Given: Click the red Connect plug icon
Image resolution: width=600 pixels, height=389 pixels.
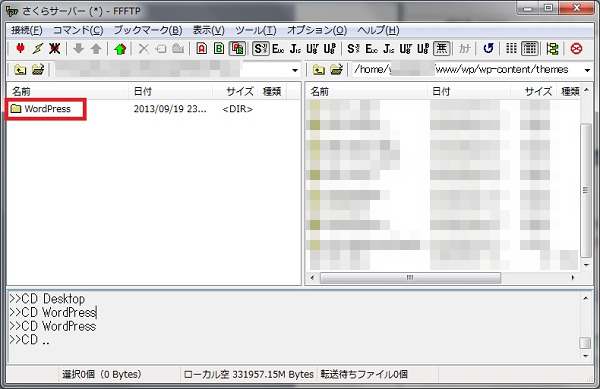Looking at the screenshot, I should point(20,49).
